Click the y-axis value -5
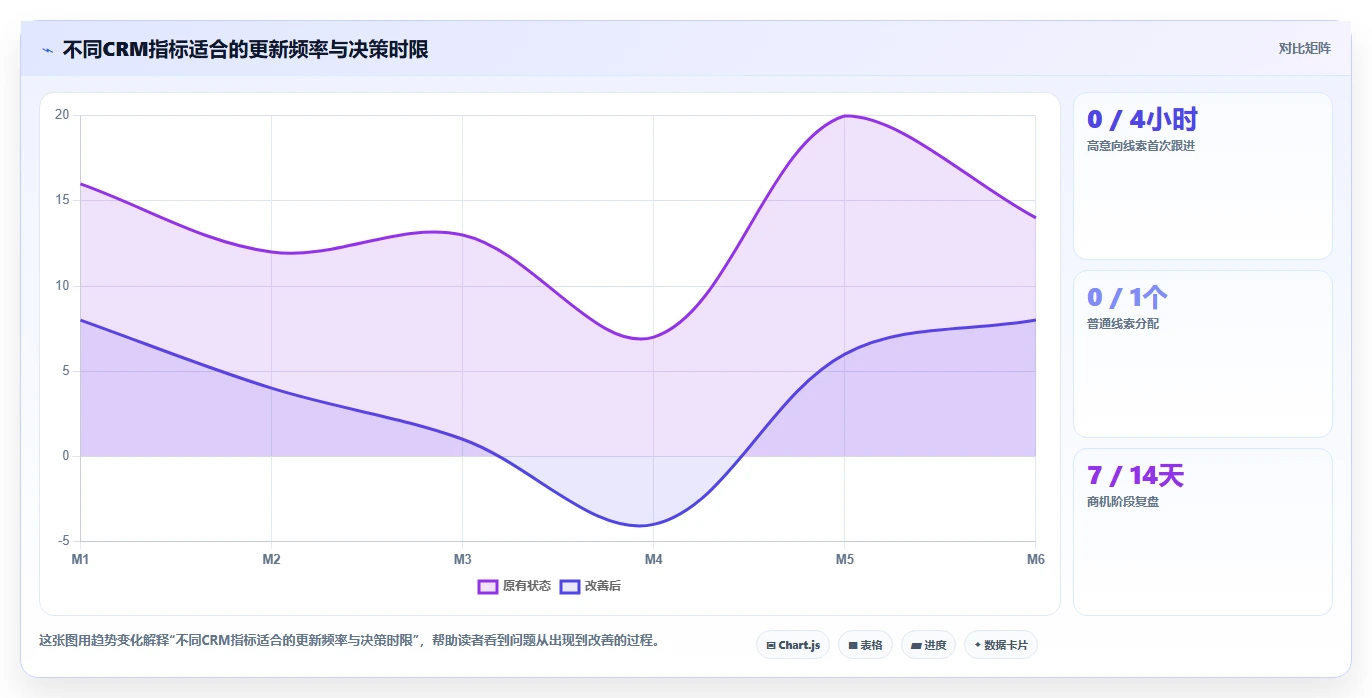Image resolution: width=1372 pixels, height=698 pixels. pyautogui.click(x=64, y=541)
